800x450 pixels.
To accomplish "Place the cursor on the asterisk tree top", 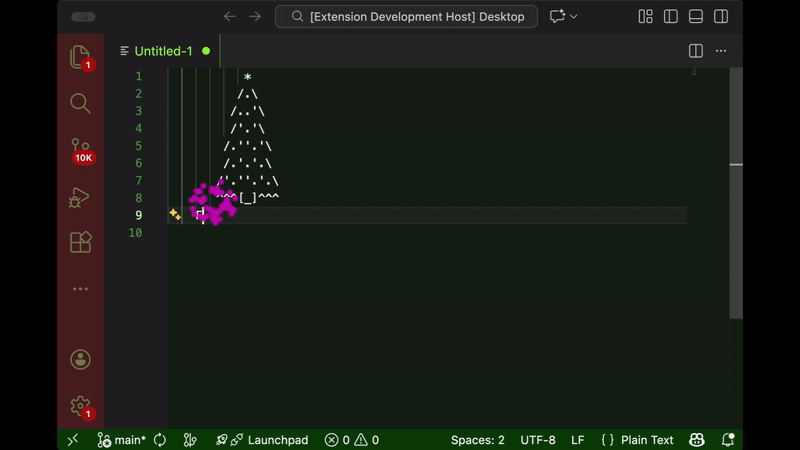I will click(247, 77).
